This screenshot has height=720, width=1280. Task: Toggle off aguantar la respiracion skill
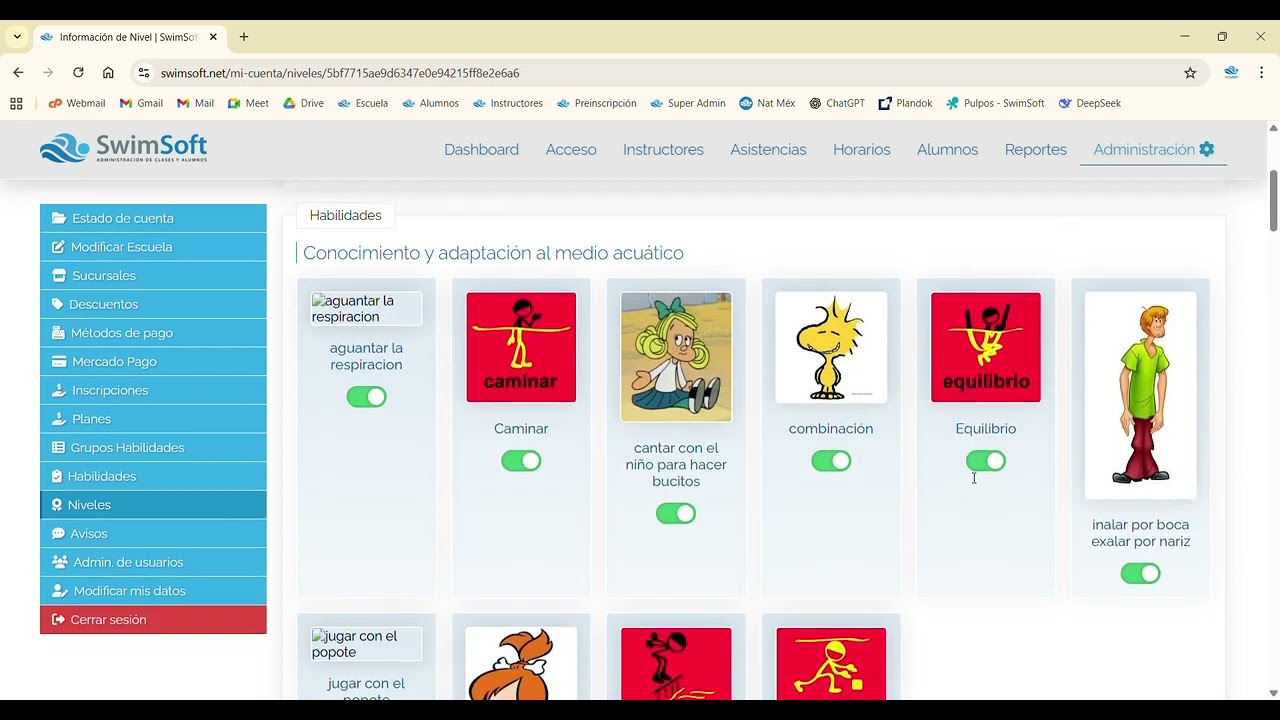(366, 397)
